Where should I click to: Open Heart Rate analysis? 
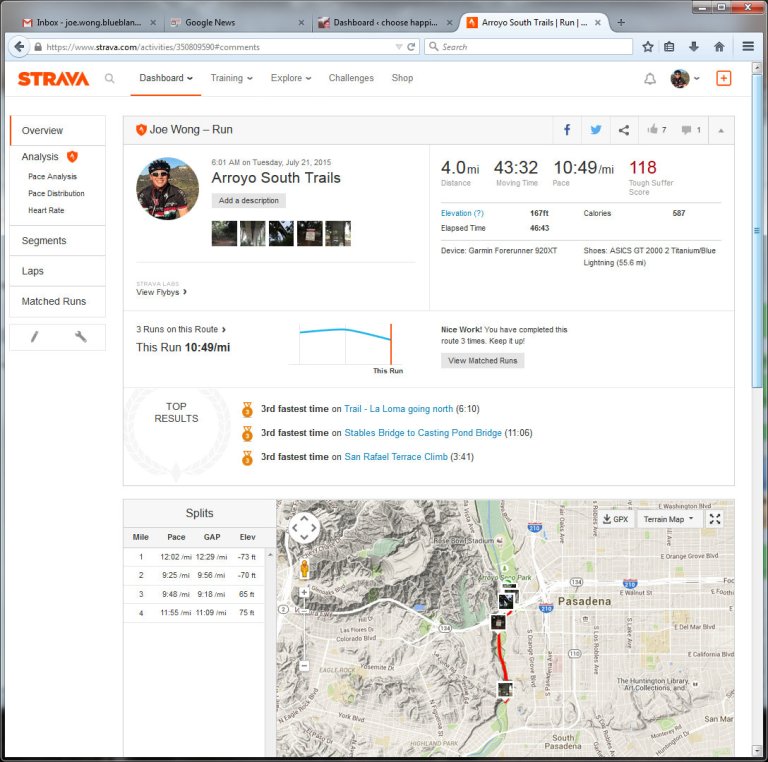coord(46,210)
